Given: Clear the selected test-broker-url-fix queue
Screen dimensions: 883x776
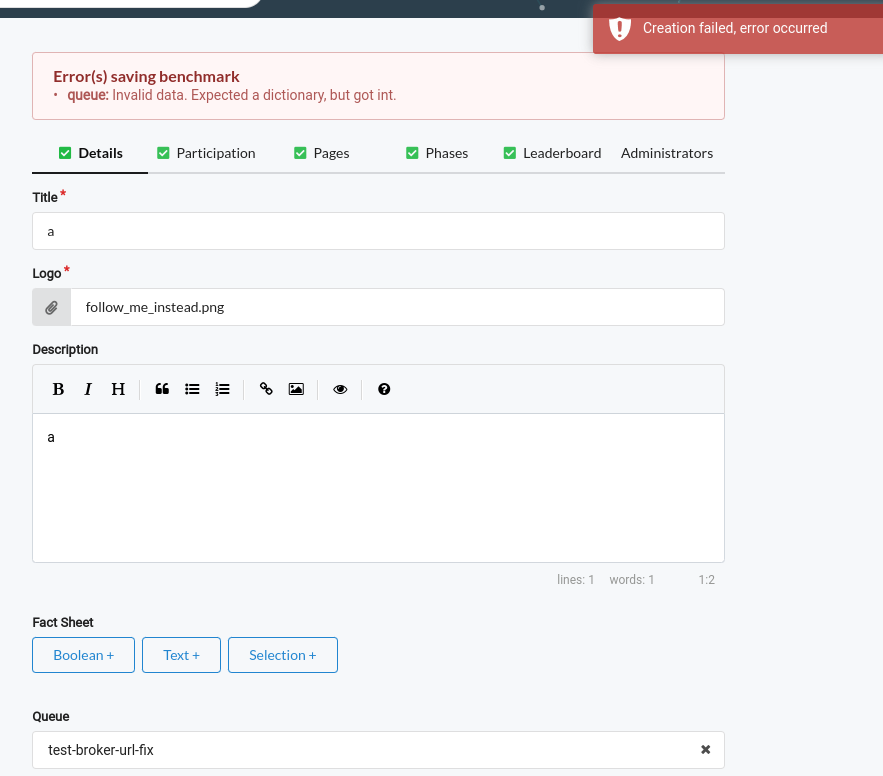Looking at the screenshot, I should [705, 749].
